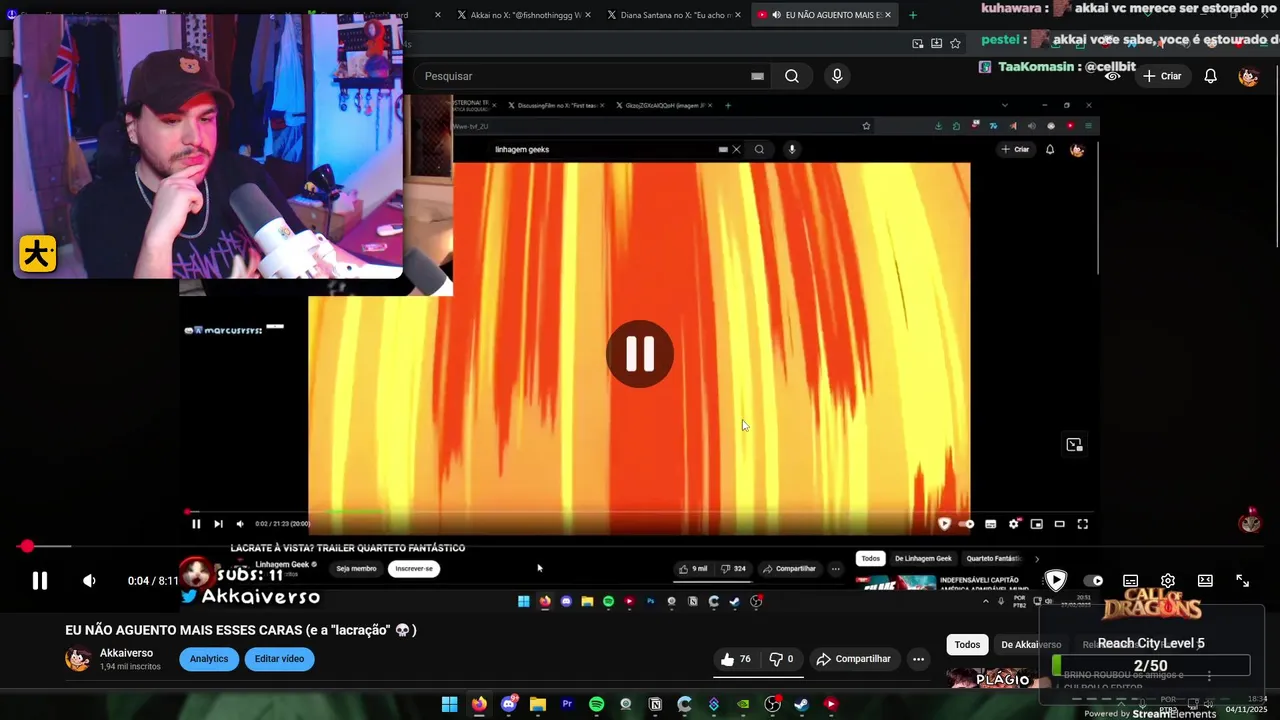Open tab list chevron in recorded browser
Screen dimensions: 1280x720
[x=1005, y=105]
